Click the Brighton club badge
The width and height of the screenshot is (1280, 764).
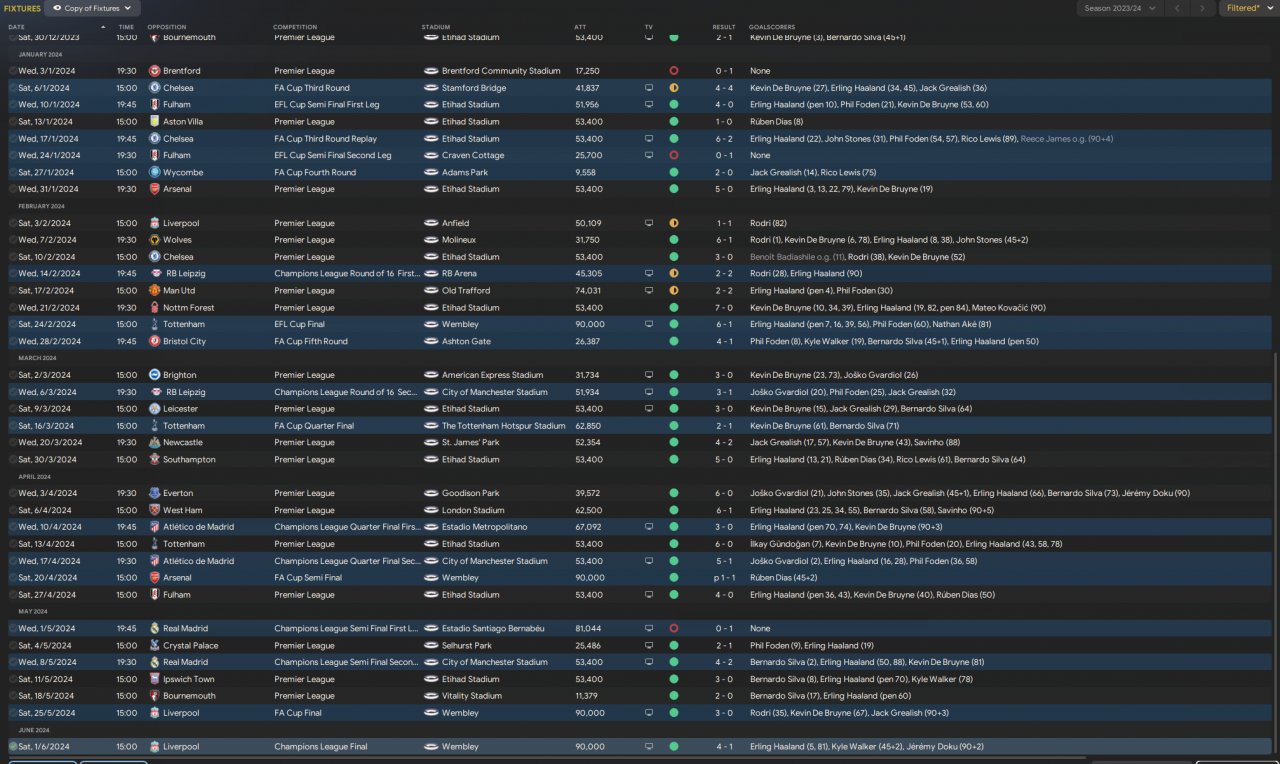click(x=154, y=375)
